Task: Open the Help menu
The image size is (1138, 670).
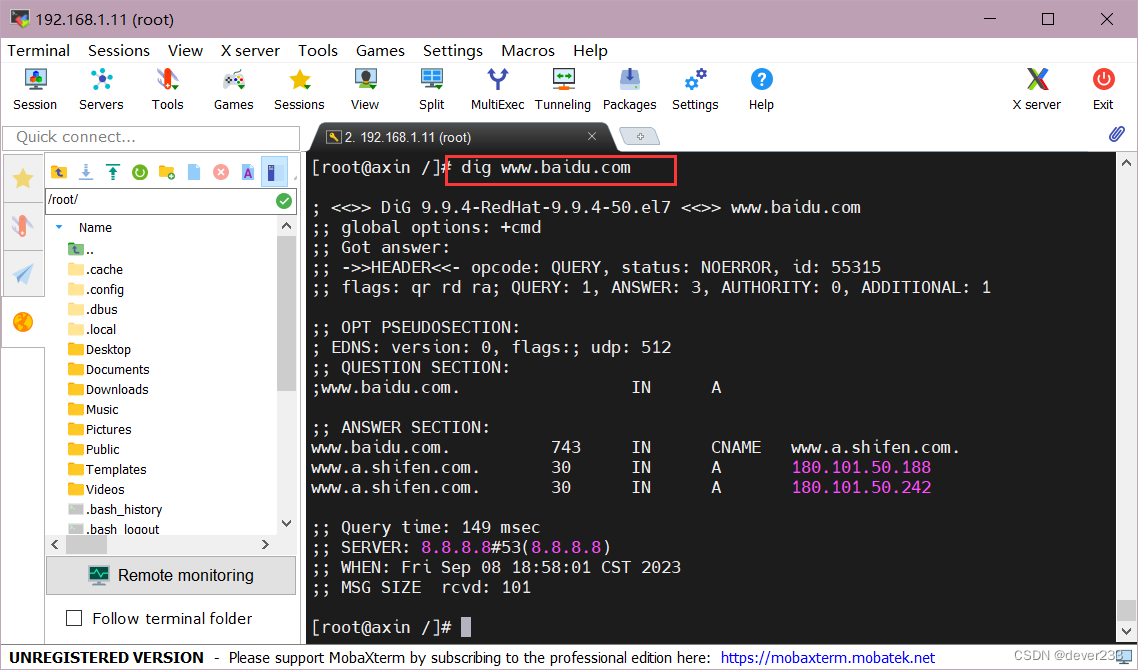Action: [590, 51]
